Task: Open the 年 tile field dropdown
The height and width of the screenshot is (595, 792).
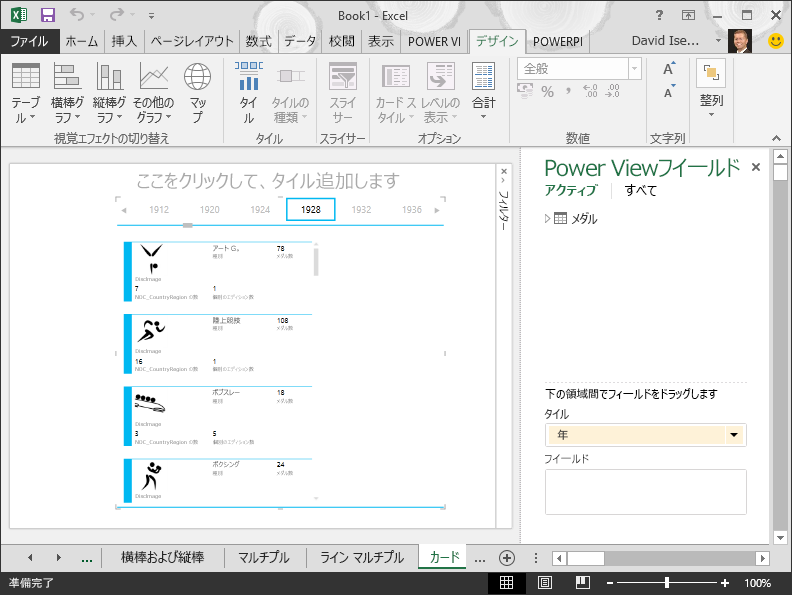Action: (734, 435)
